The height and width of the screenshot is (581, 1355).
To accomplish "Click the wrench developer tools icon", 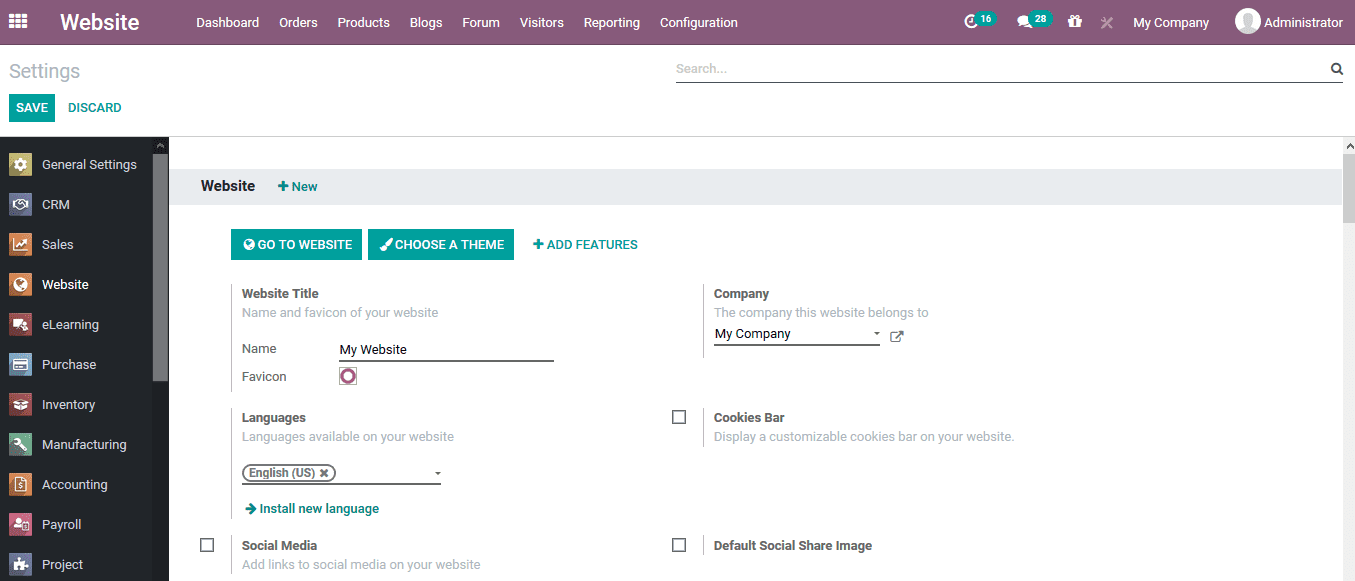I will pyautogui.click(x=1106, y=21).
